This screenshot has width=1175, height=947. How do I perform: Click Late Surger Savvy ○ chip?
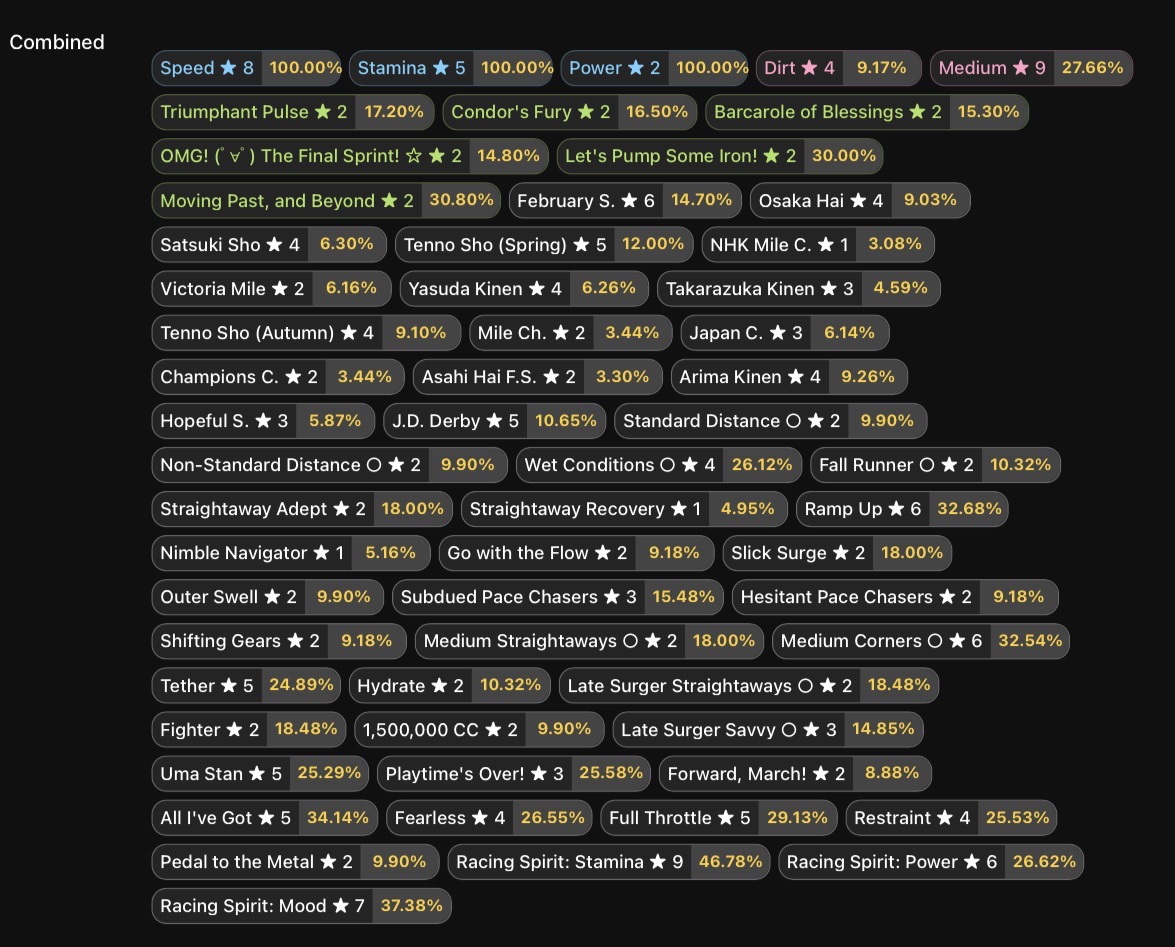tap(768, 730)
